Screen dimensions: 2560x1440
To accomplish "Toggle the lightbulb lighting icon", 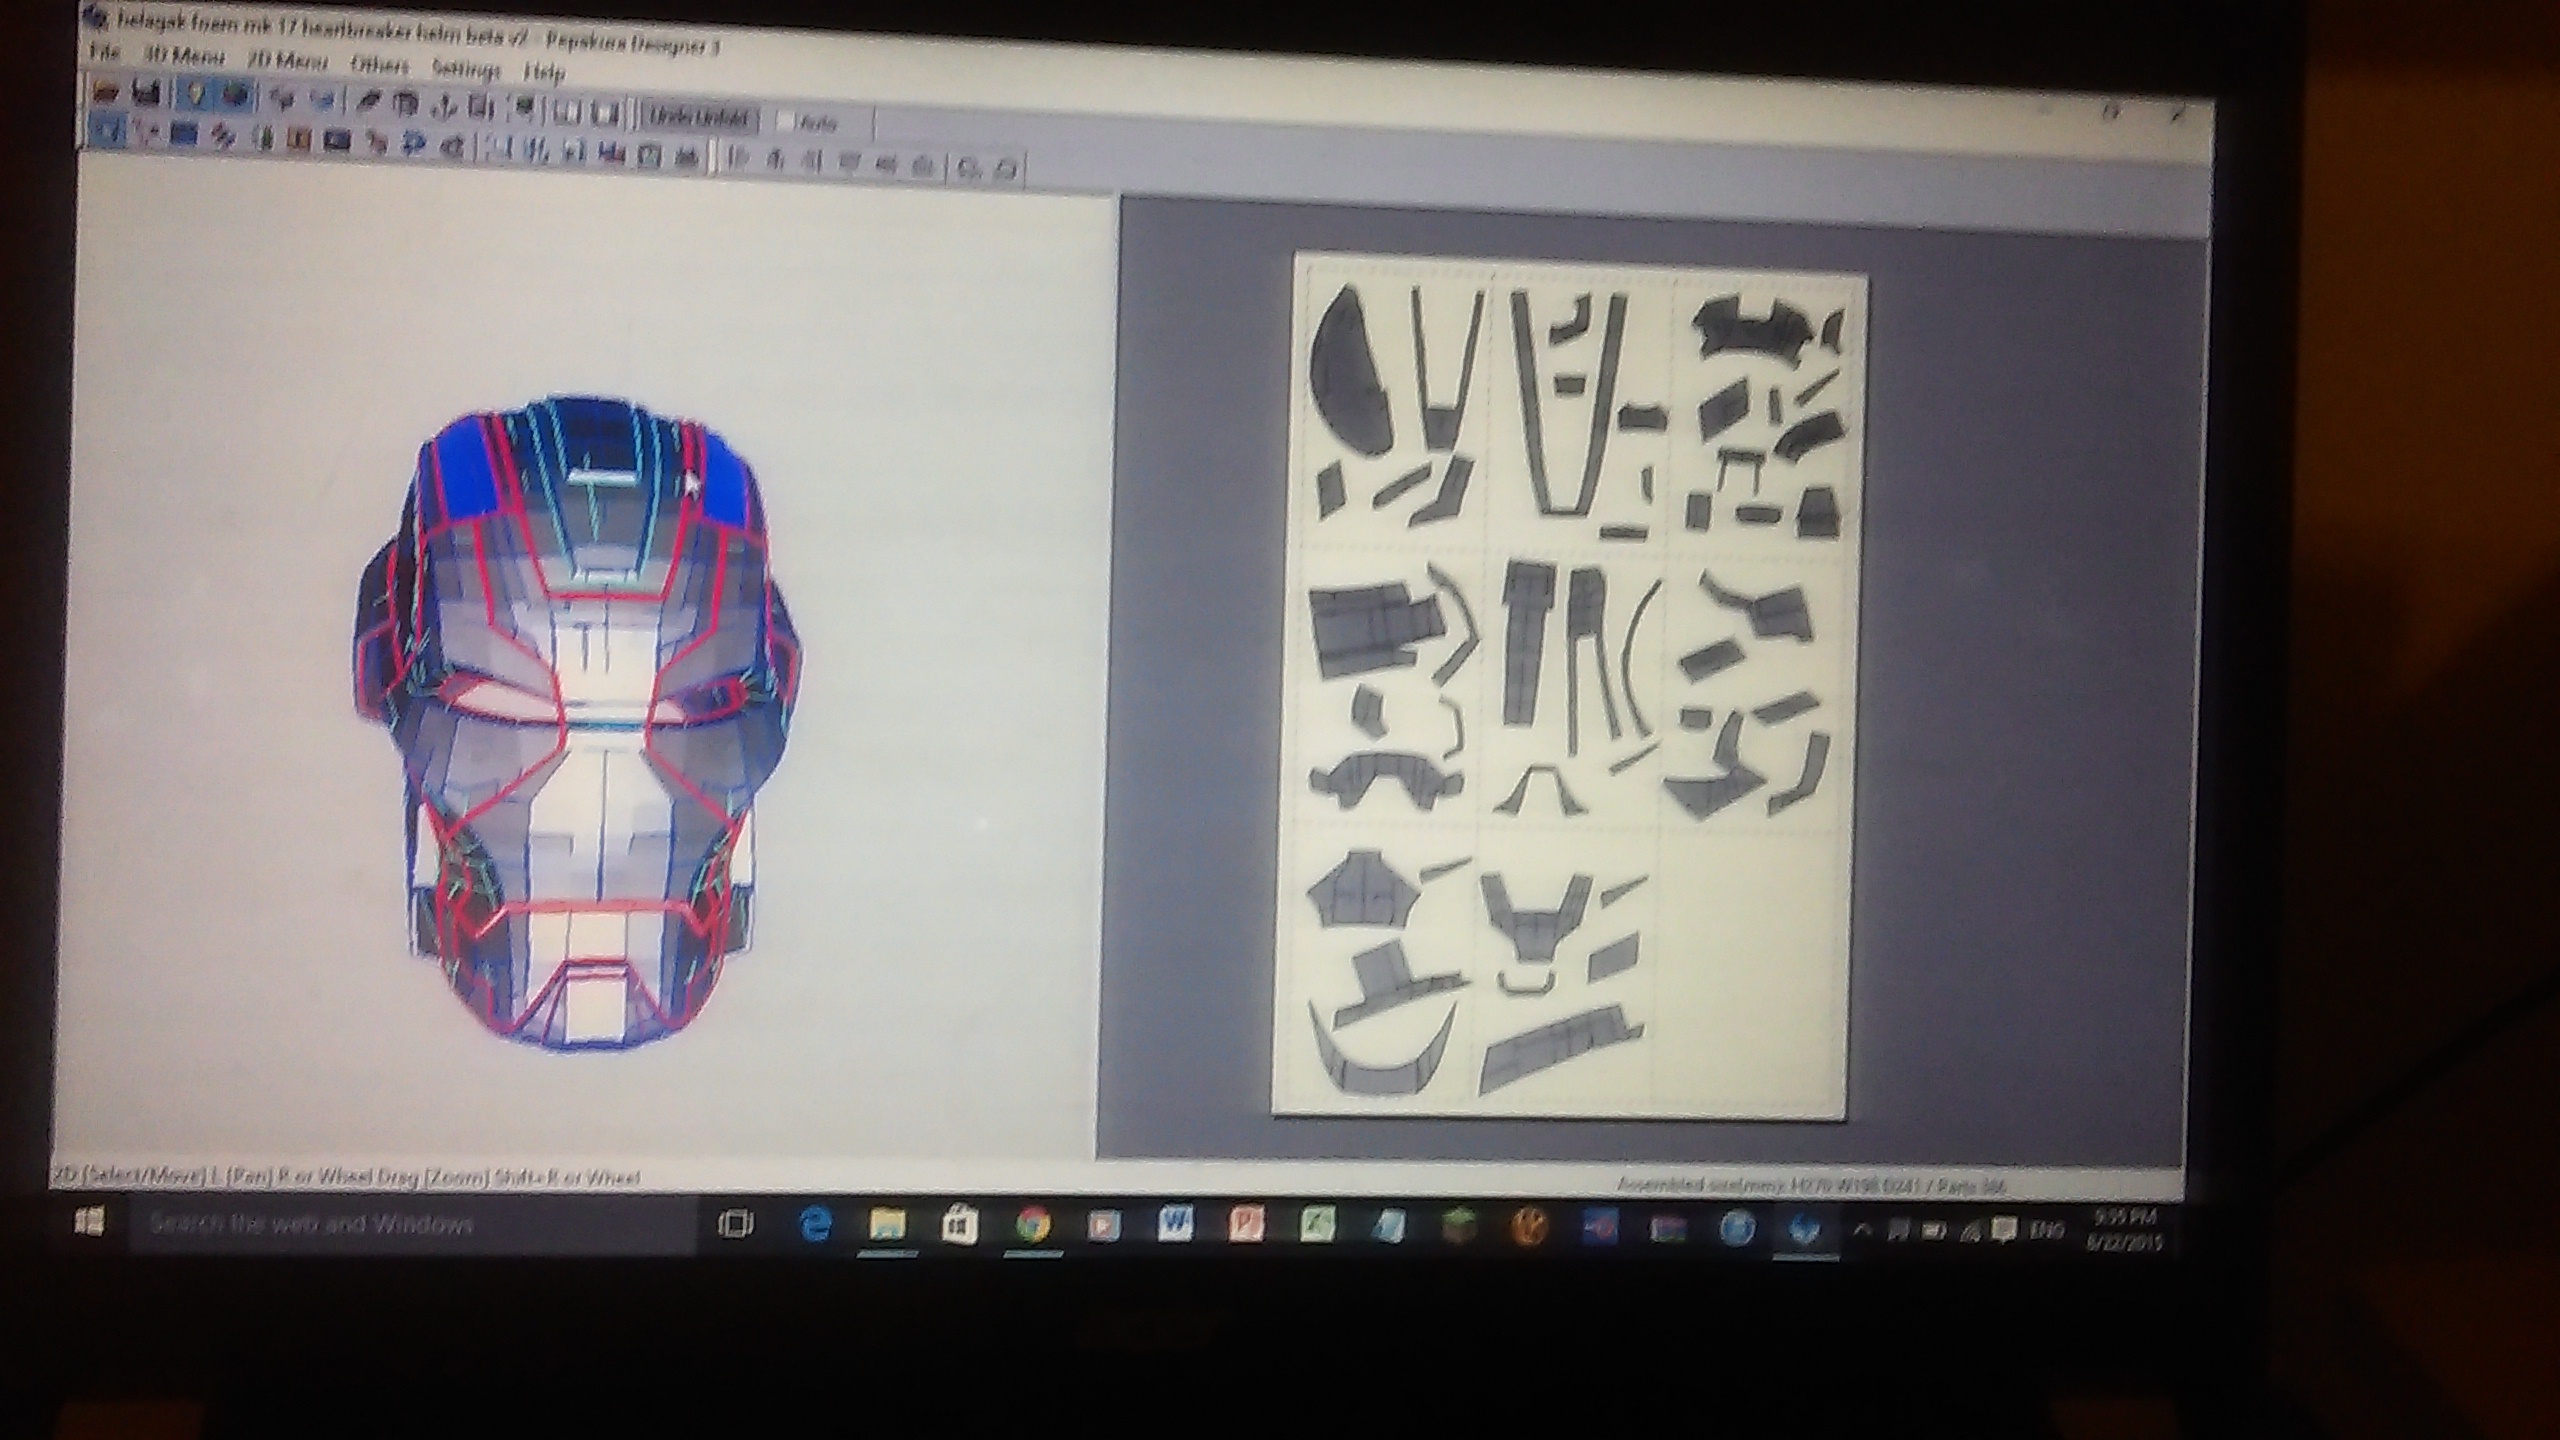I will 195,96.
